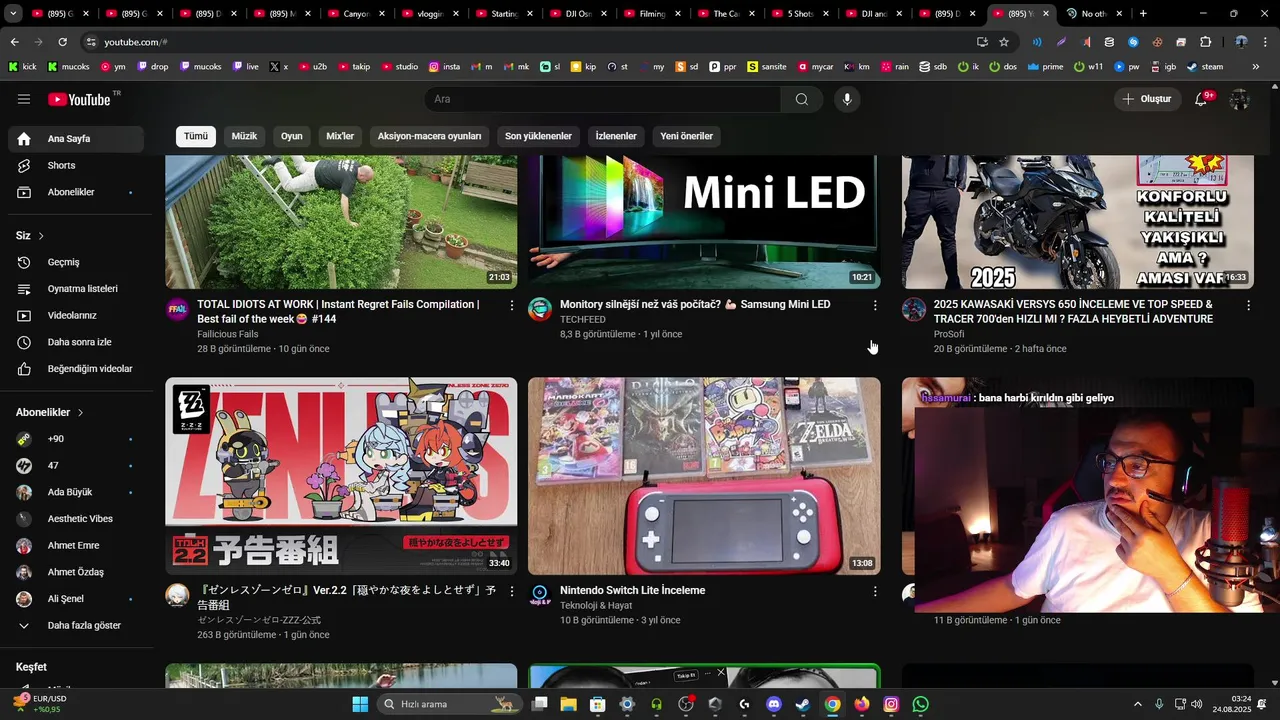Open options for Kawasaki Versys 650 video

coord(1248,305)
